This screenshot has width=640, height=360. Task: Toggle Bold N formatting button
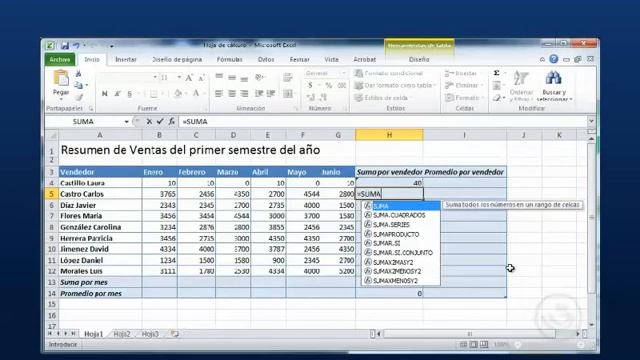click(104, 94)
